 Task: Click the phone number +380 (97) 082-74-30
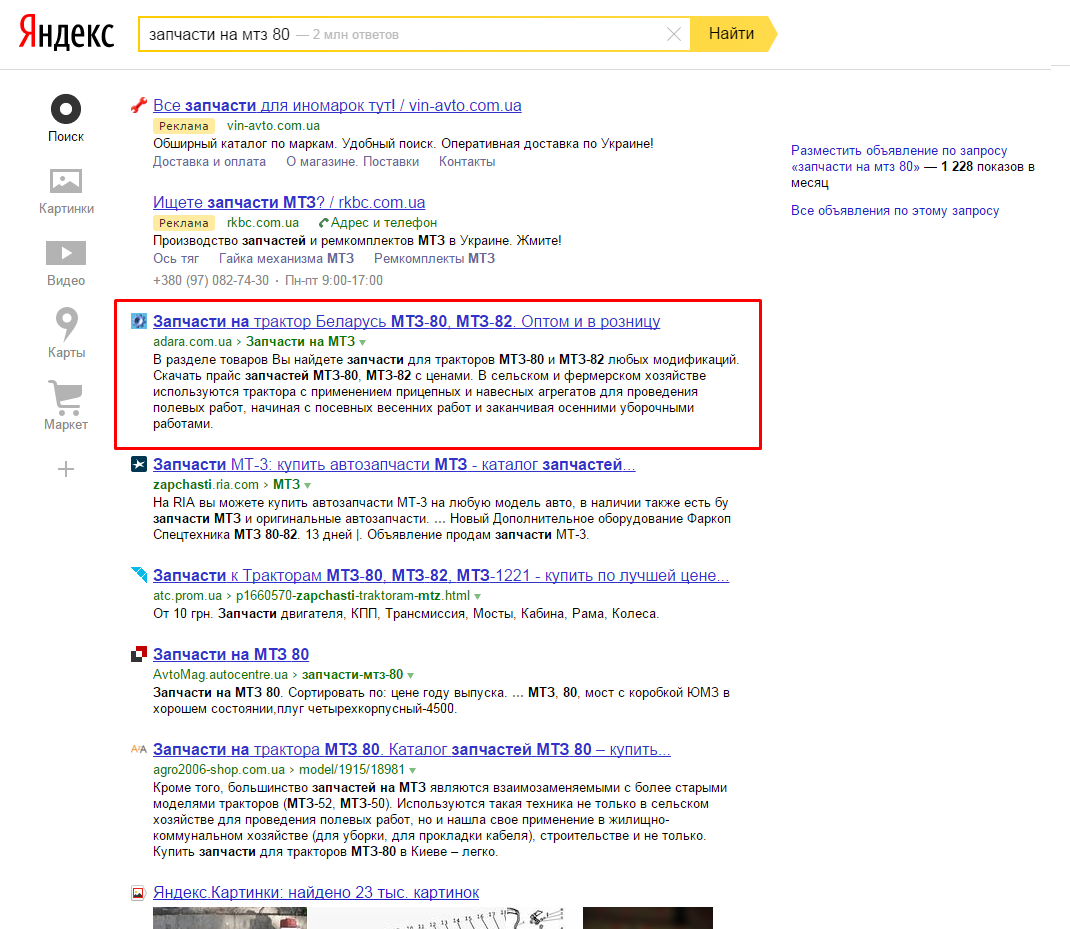pyautogui.click(x=211, y=281)
